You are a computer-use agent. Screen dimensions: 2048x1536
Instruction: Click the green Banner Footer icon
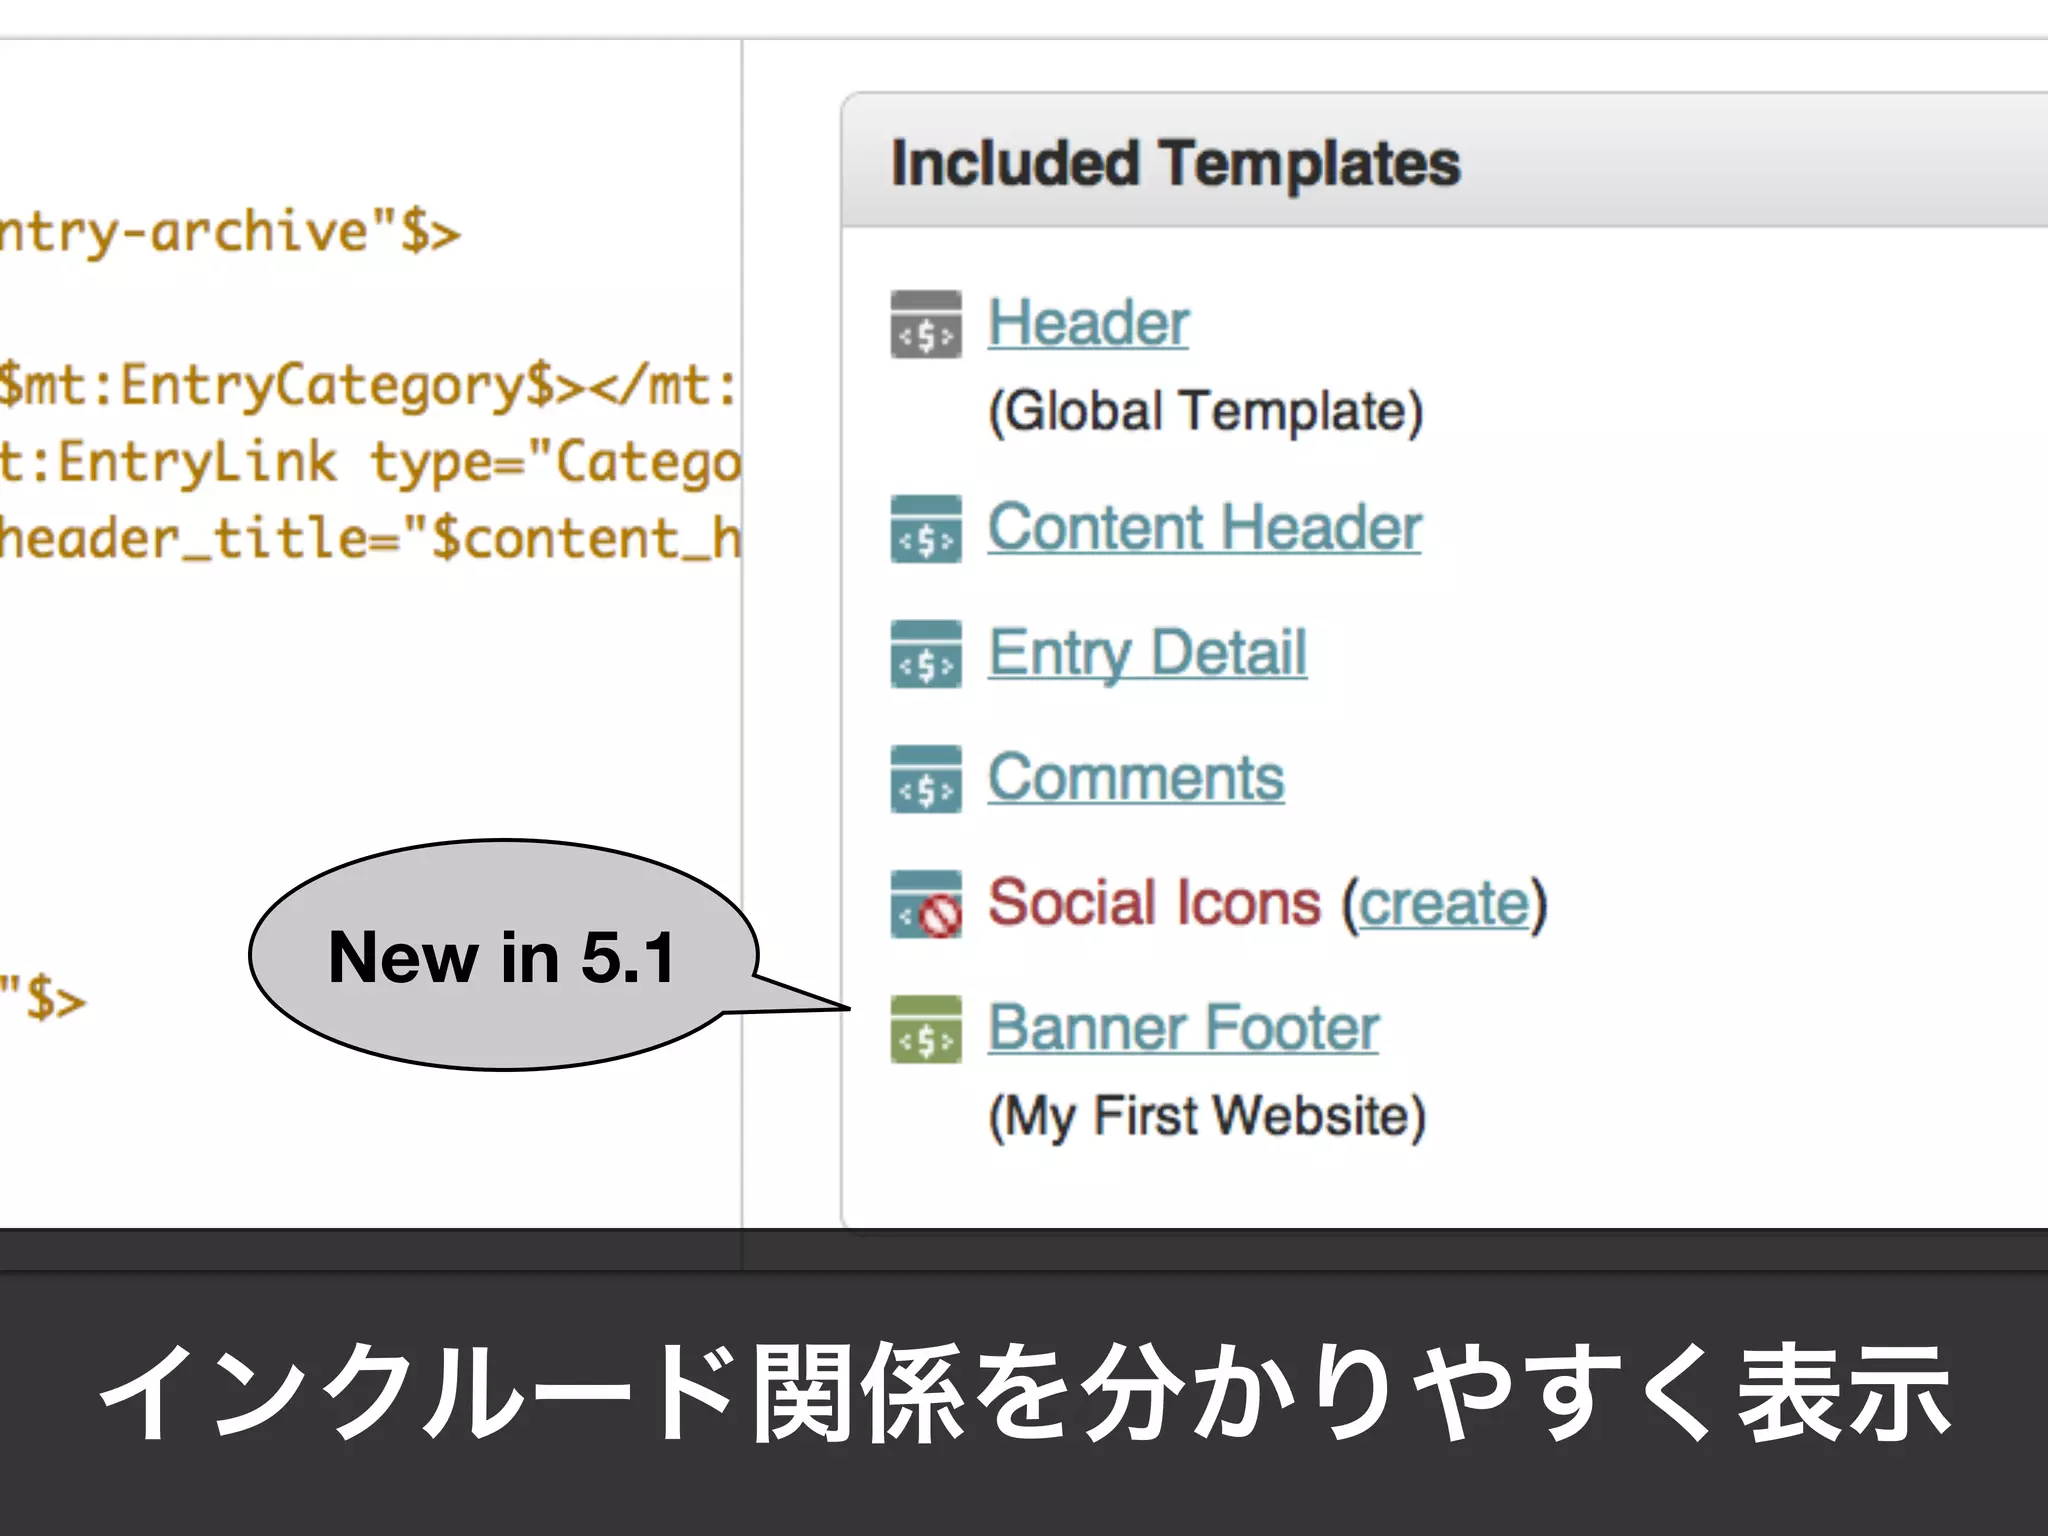click(926, 1029)
